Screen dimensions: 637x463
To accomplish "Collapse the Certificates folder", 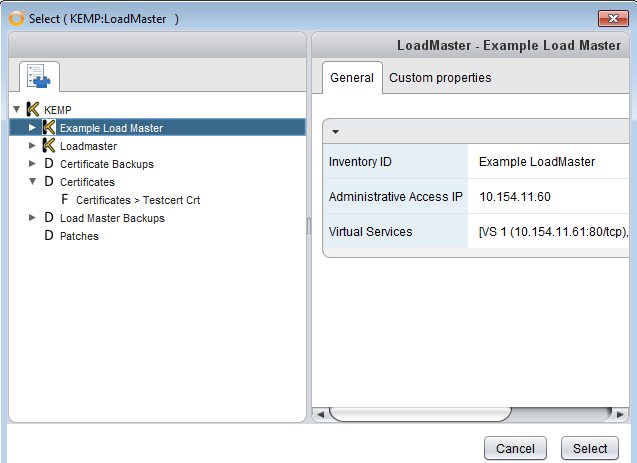I will pos(32,182).
